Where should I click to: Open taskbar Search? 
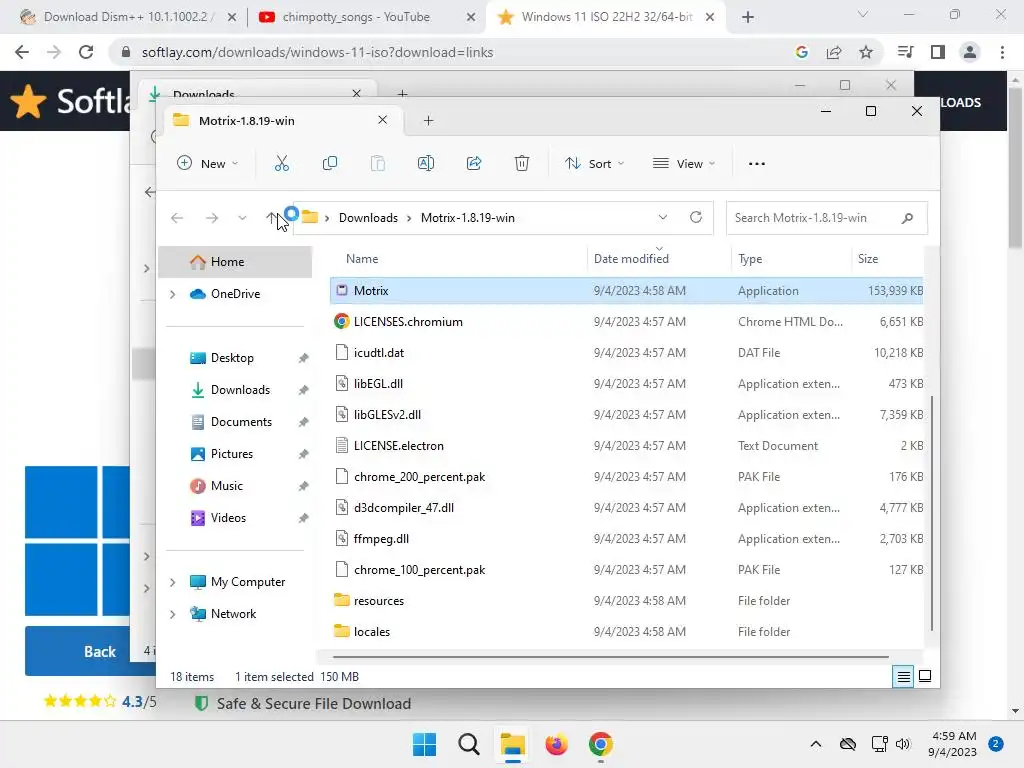tap(468, 744)
